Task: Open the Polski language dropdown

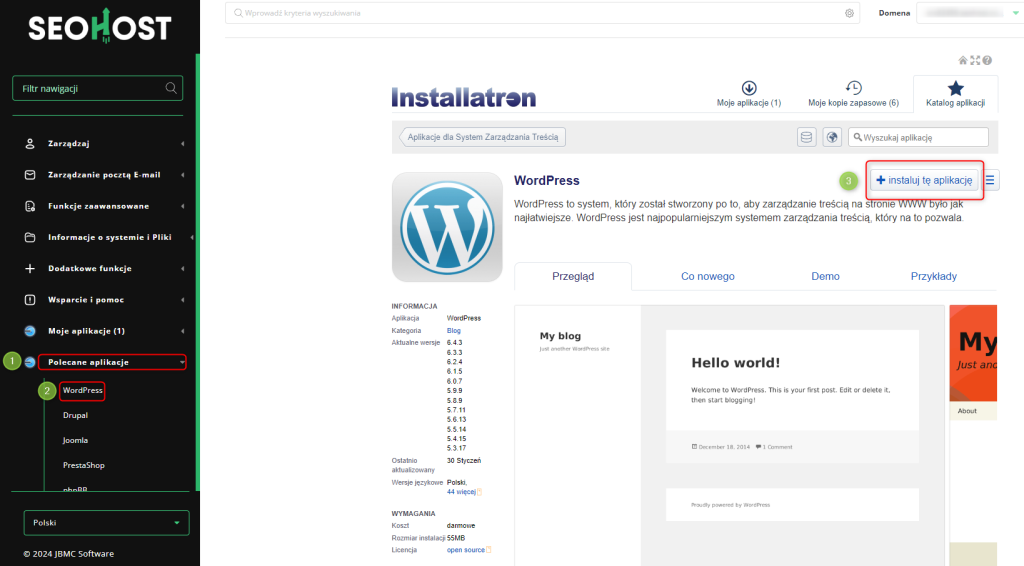Action: pyautogui.click(x=106, y=523)
